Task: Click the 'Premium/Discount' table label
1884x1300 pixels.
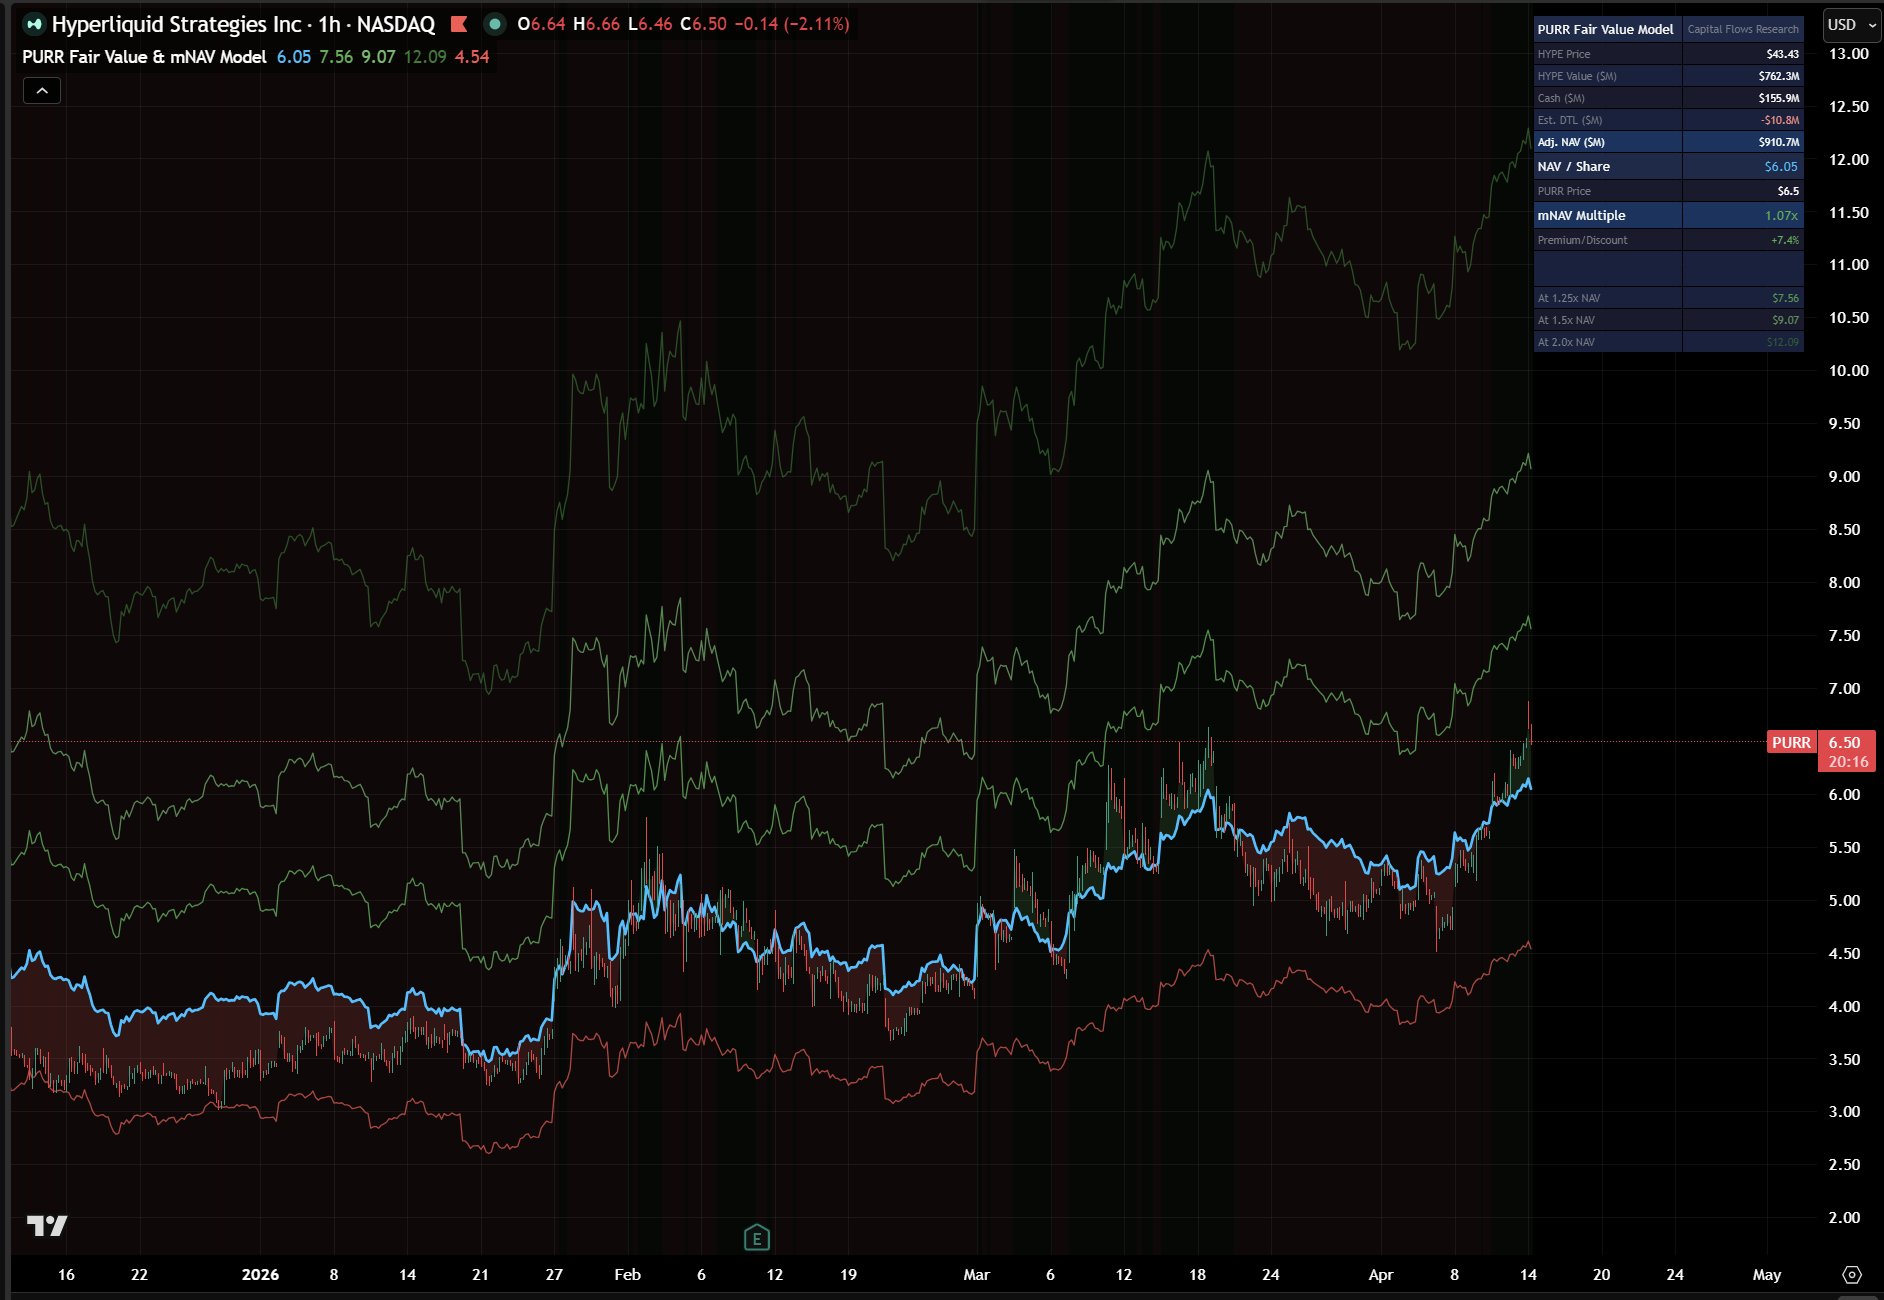Action: (1583, 240)
